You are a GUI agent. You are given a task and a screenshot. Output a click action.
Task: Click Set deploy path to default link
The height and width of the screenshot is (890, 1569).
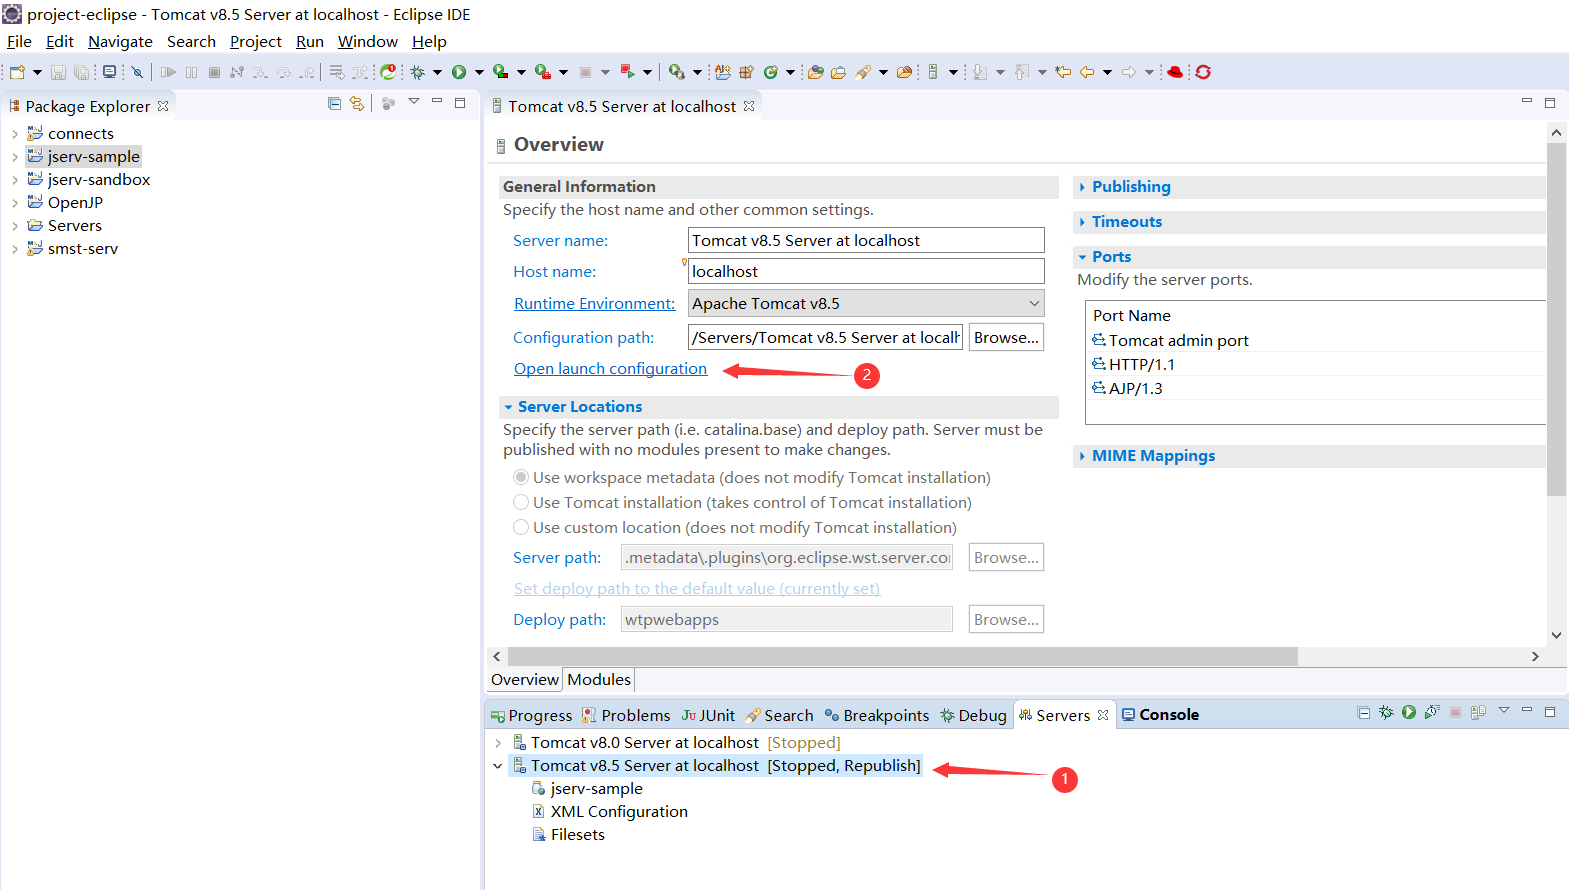pyautogui.click(x=697, y=589)
